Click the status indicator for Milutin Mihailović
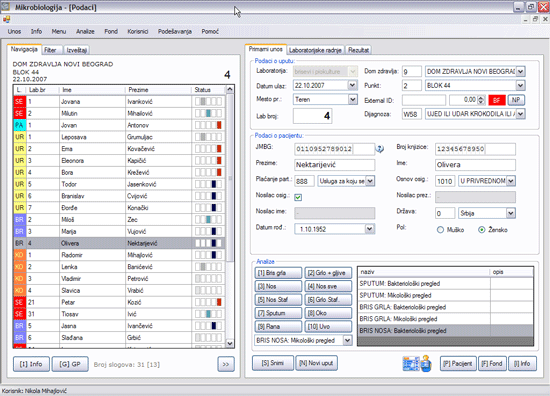Viewport: 550px width, 396px height. pyautogui.click(x=208, y=113)
